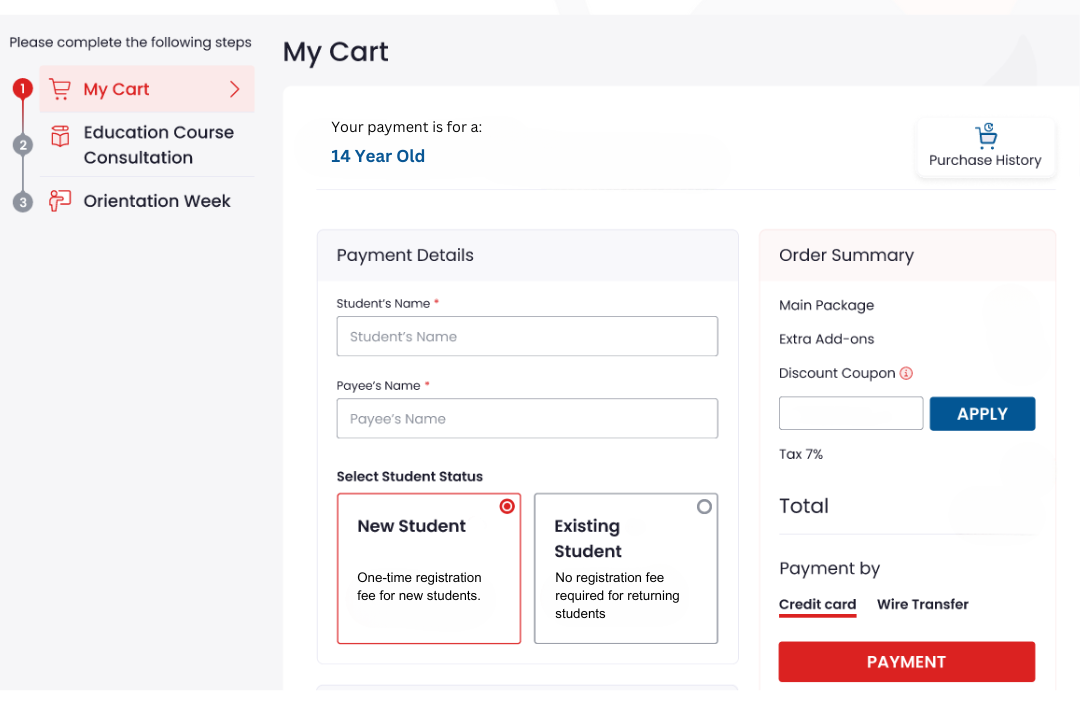Screen dimensions: 1080x720
Task: Open Purchase History cart icon
Action: [x=985, y=137]
